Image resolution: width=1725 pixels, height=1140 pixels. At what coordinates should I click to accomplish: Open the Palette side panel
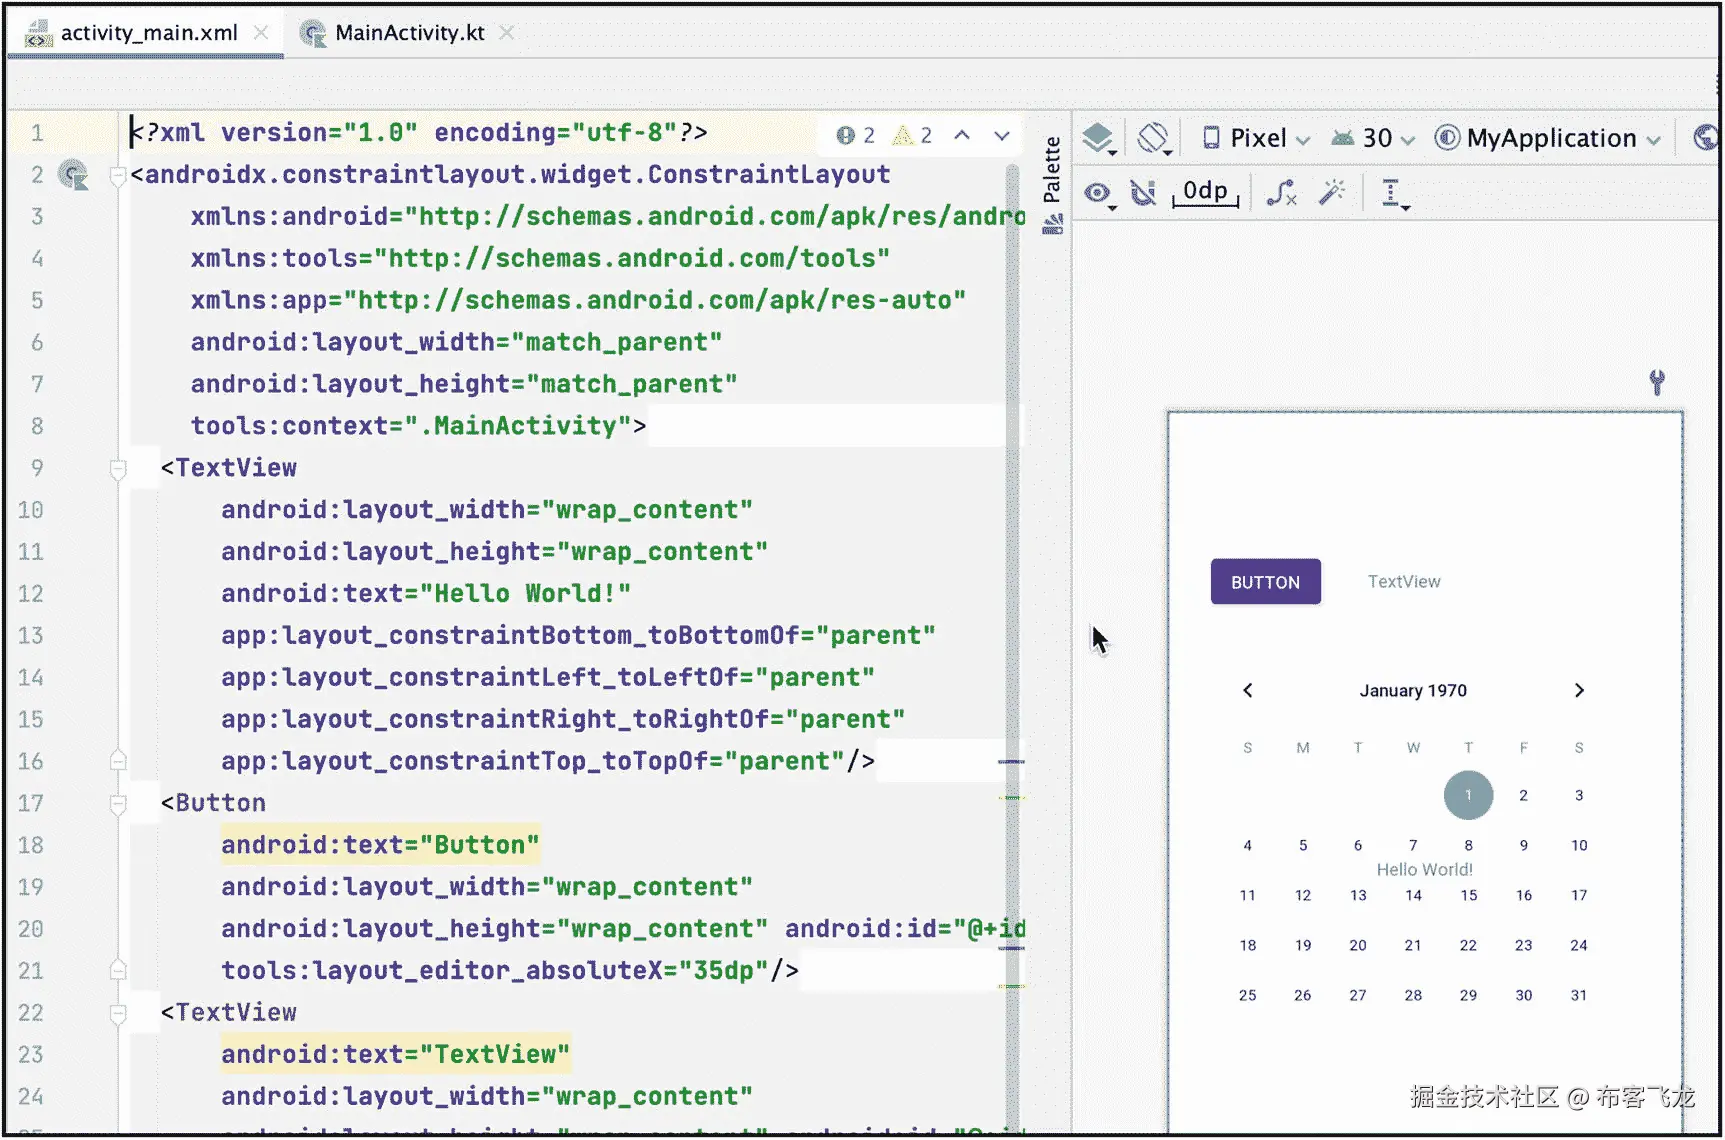(x=1052, y=184)
